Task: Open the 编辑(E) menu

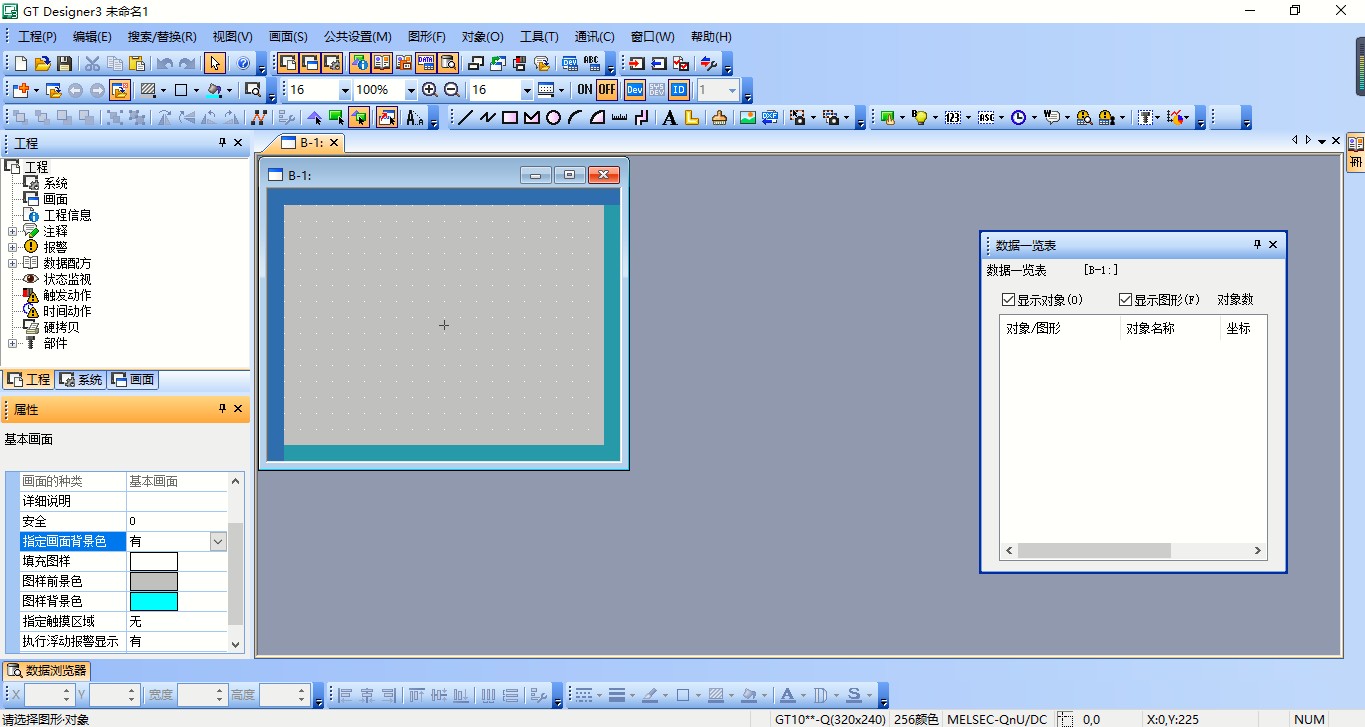Action: (92, 37)
